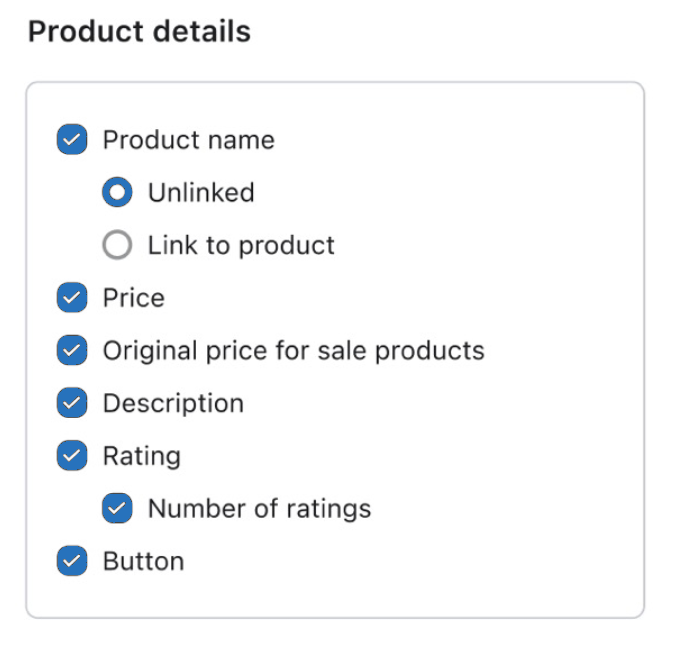
Task: Deselect the Button checkbox
Action: (x=71, y=562)
